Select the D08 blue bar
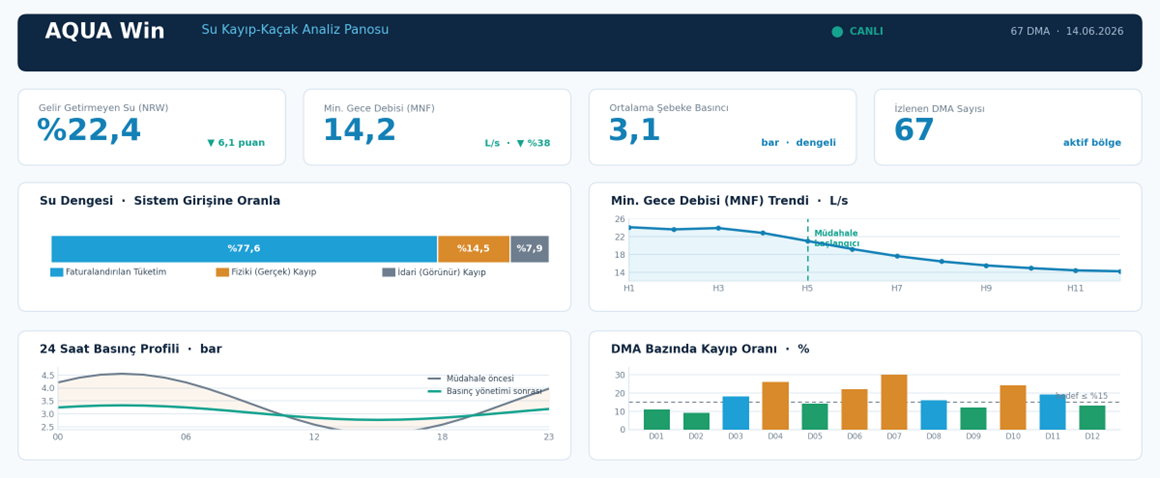Image resolution: width=1160 pixels, height=478 pixels. pyautogui.click(x=934, y=415)
